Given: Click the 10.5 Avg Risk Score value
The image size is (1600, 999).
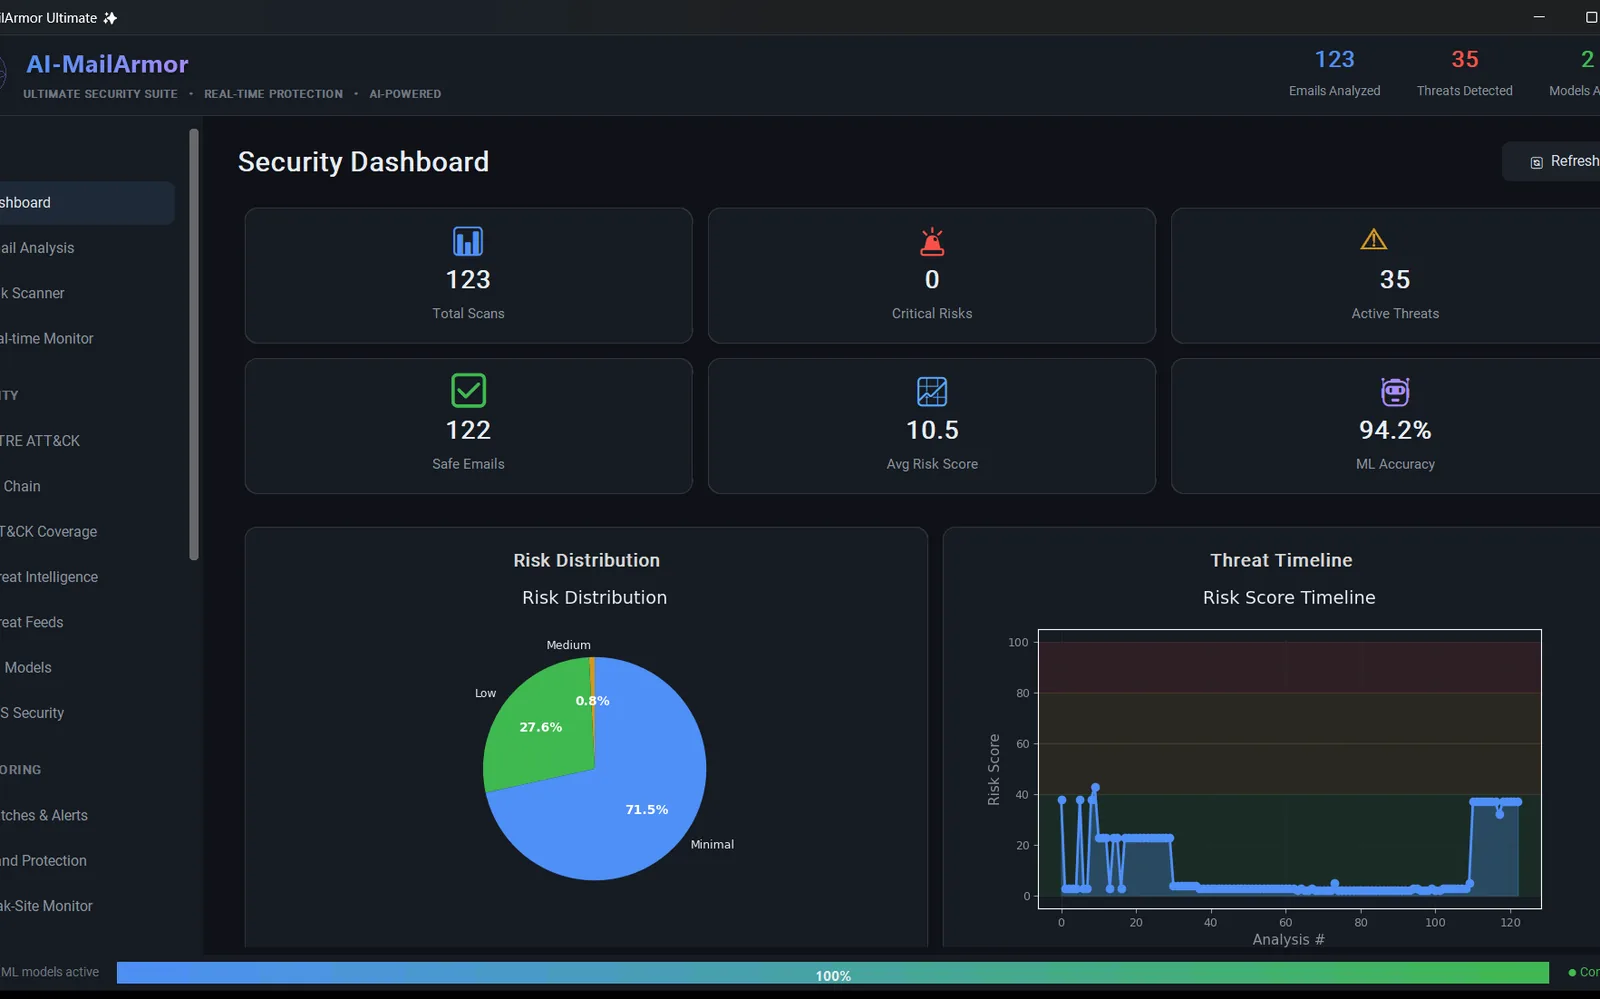Looking at the screenshot, I should click(x=932, y=430).
